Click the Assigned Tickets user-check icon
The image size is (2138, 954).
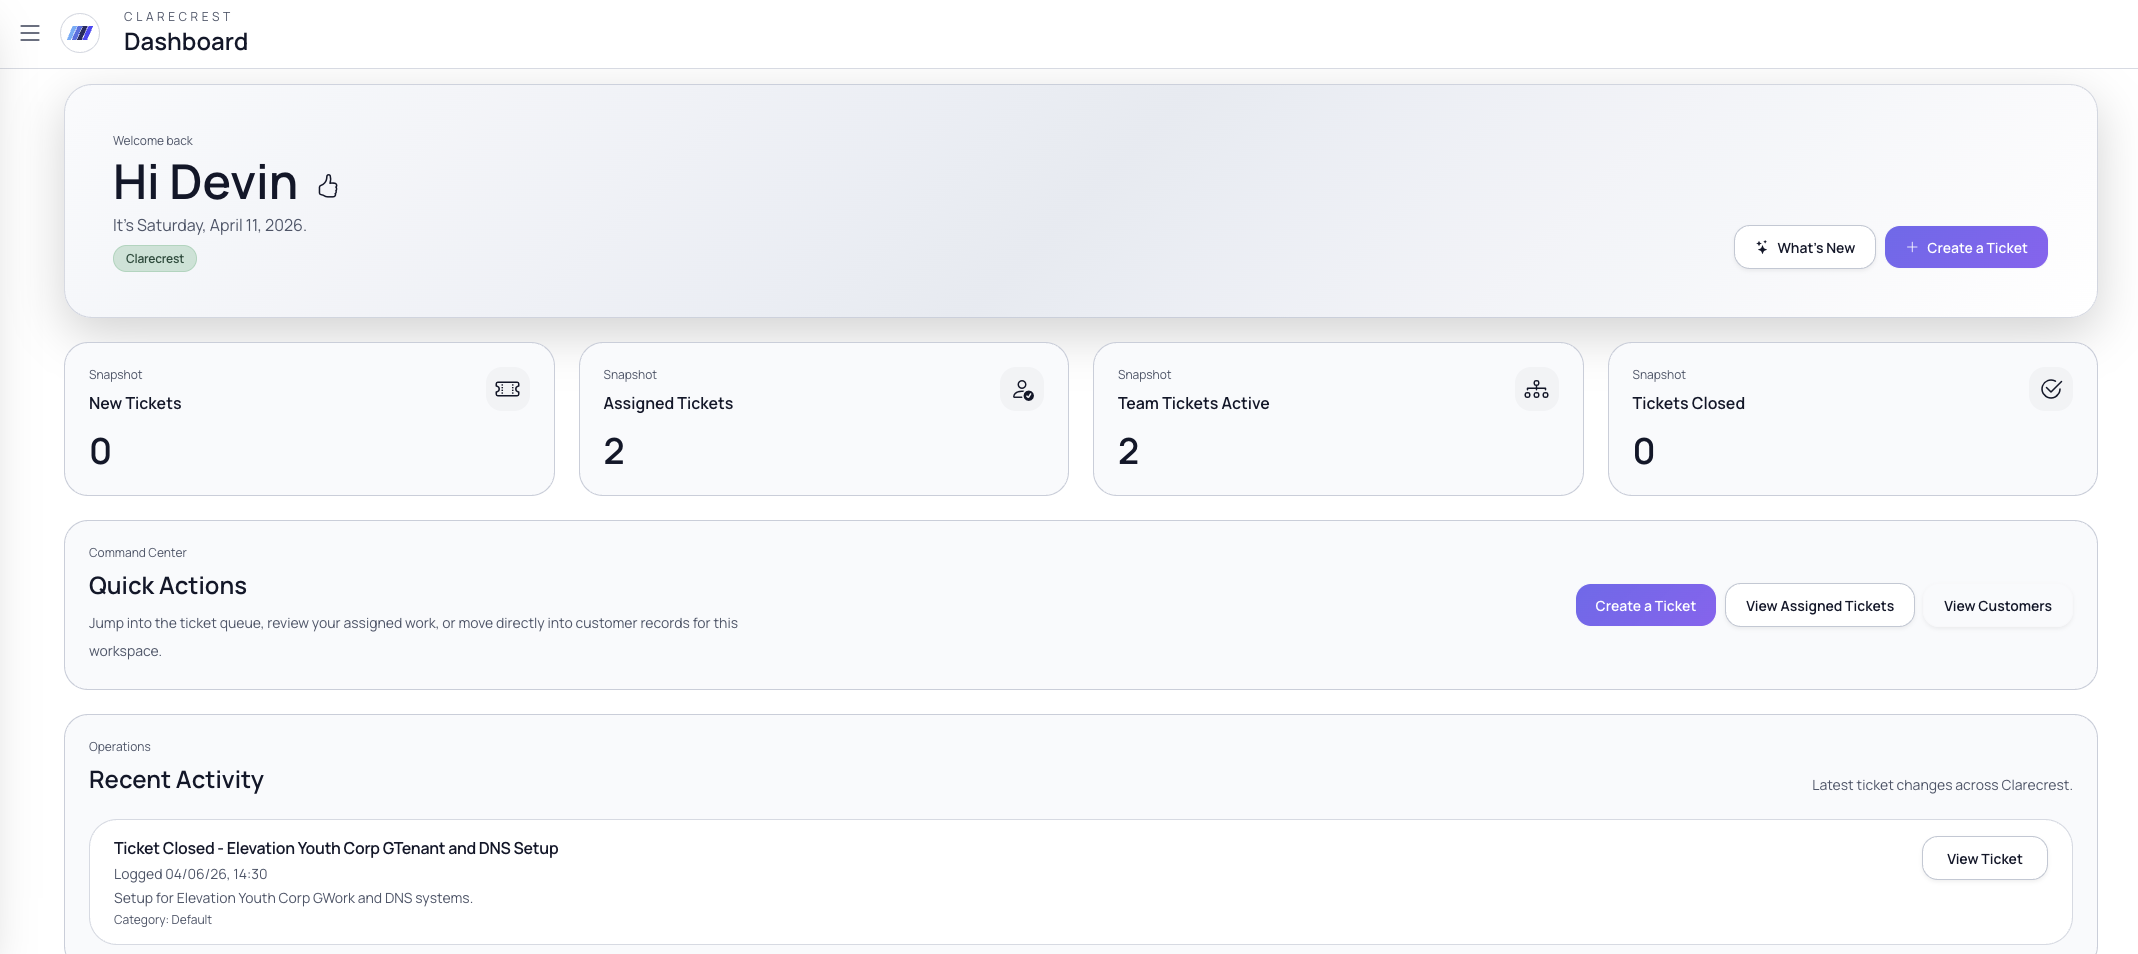[x=1022, y=389]
